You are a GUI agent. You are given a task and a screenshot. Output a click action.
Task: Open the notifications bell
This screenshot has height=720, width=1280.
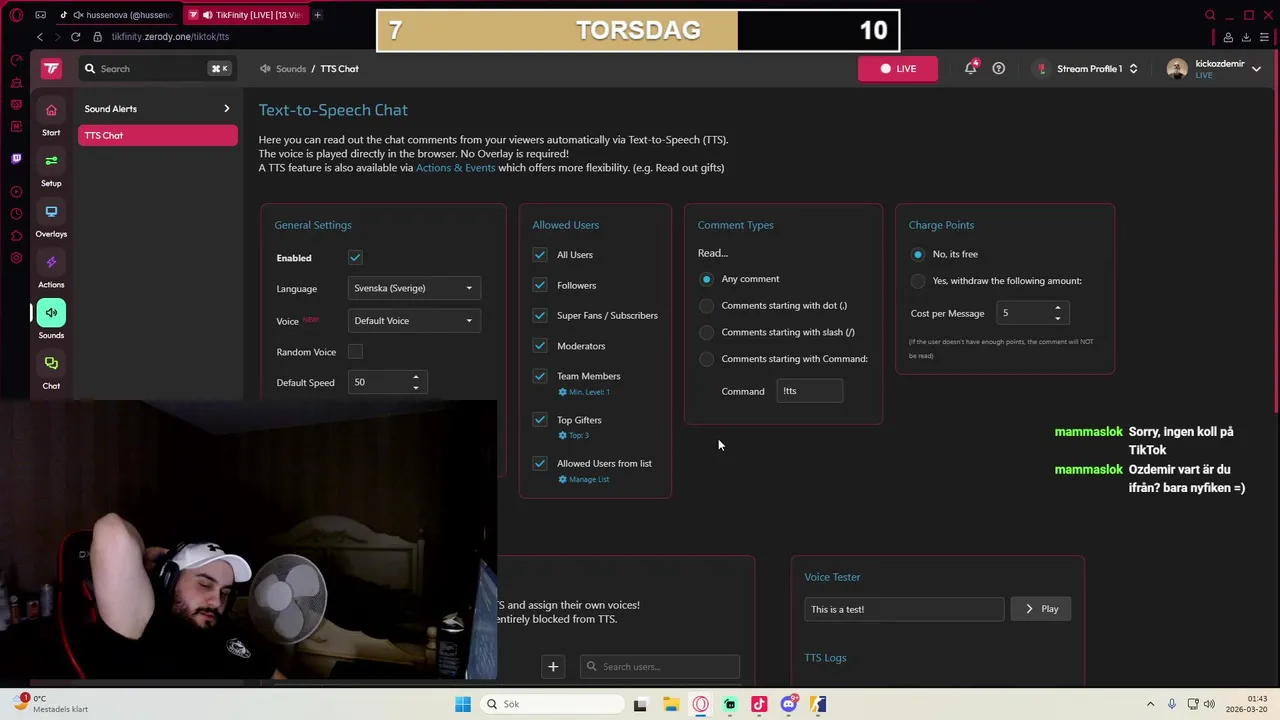971,68
